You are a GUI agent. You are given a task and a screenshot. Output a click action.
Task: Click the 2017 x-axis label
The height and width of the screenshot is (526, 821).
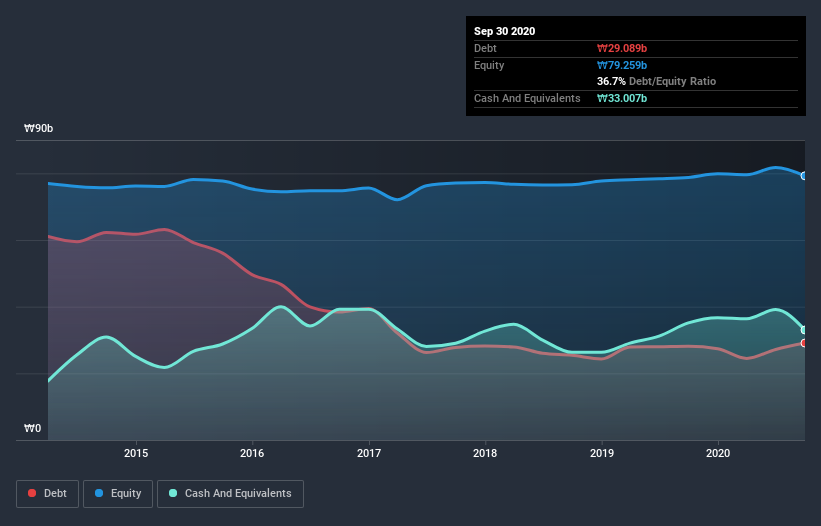(x=369, y=453)
